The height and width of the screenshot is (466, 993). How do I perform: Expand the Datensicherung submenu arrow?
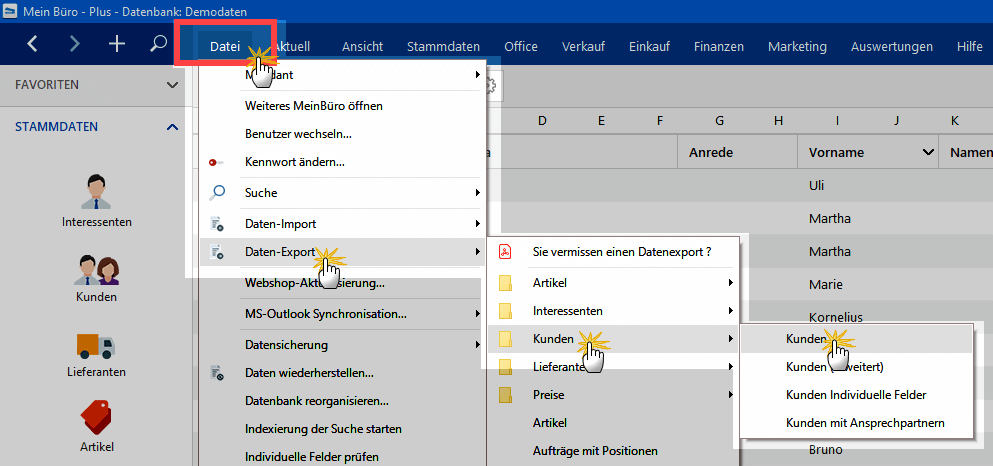(478, 345)
